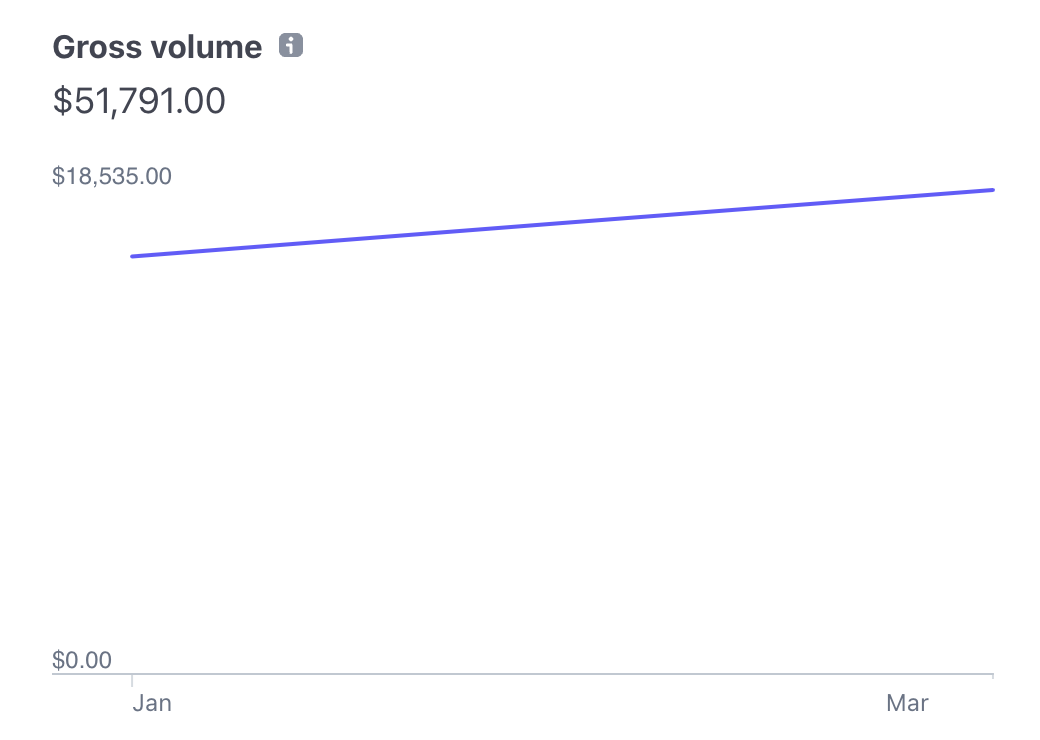The image size is (1040, 740).
Task: Click the Gross volume heading
Action: [157, 47]
